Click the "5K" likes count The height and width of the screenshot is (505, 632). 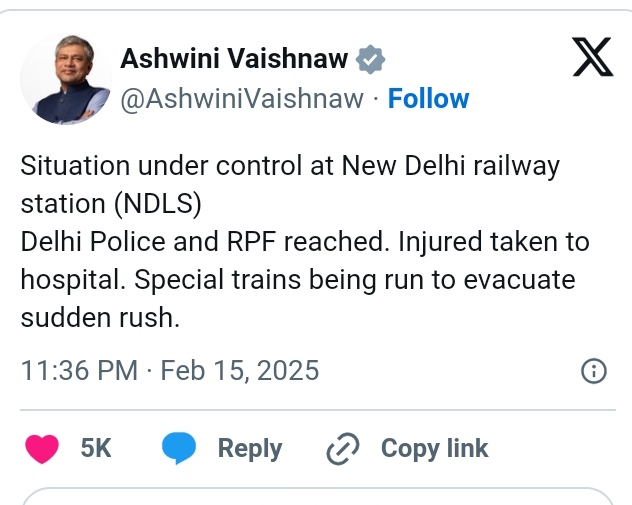tap(96, 448)
